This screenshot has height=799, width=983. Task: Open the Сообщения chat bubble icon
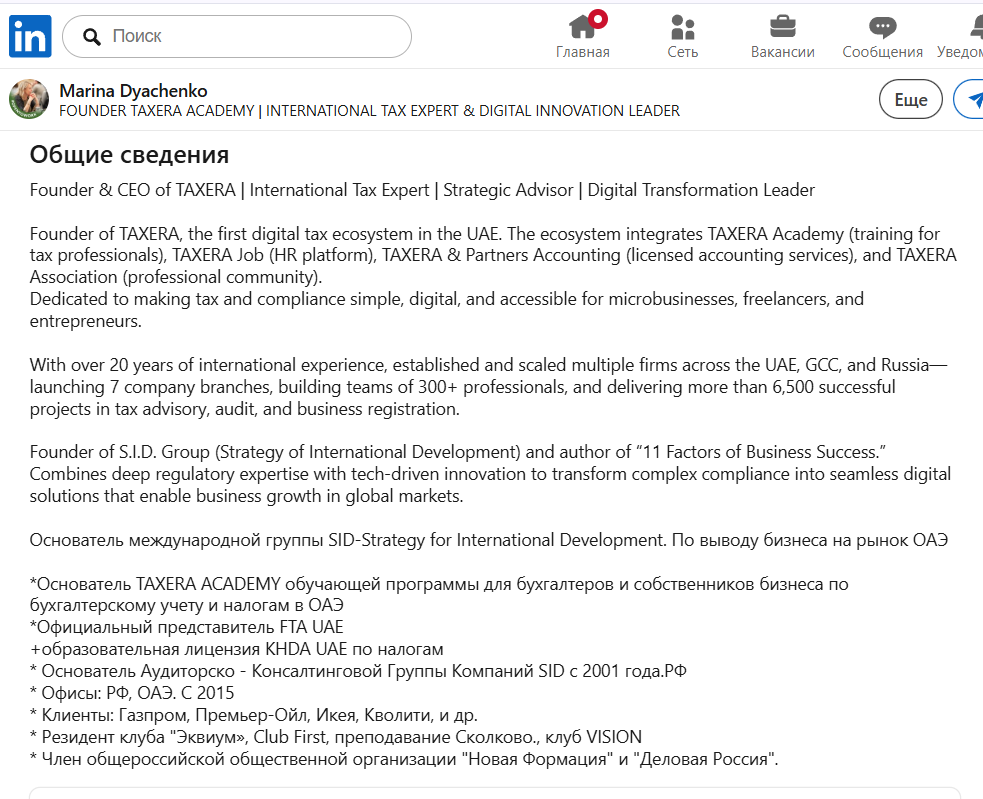tap(882, 27)
